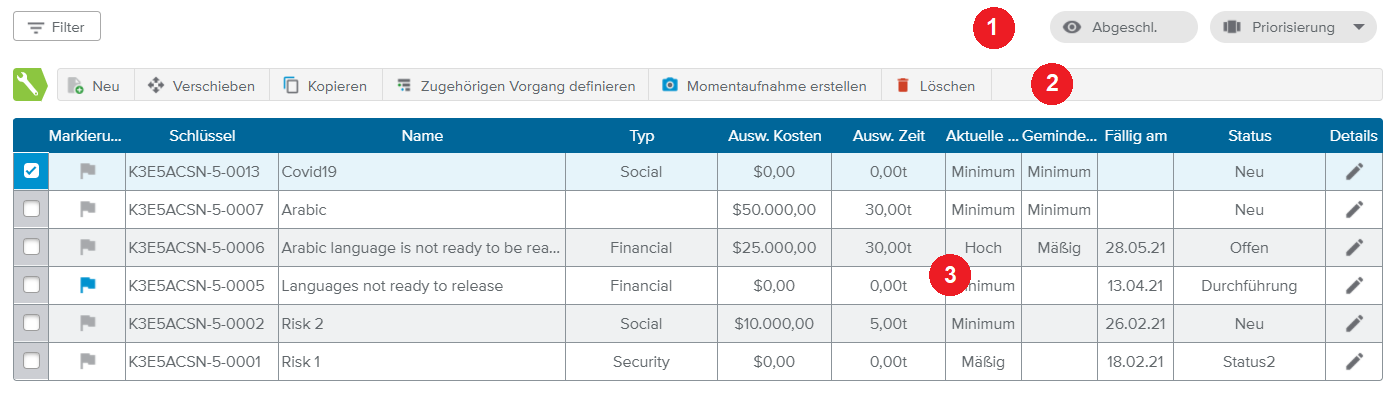The width and height of the screenshot is (1393, 393).
Task: Tick the Risk 2 row checkbox
Action: (31, 324)
